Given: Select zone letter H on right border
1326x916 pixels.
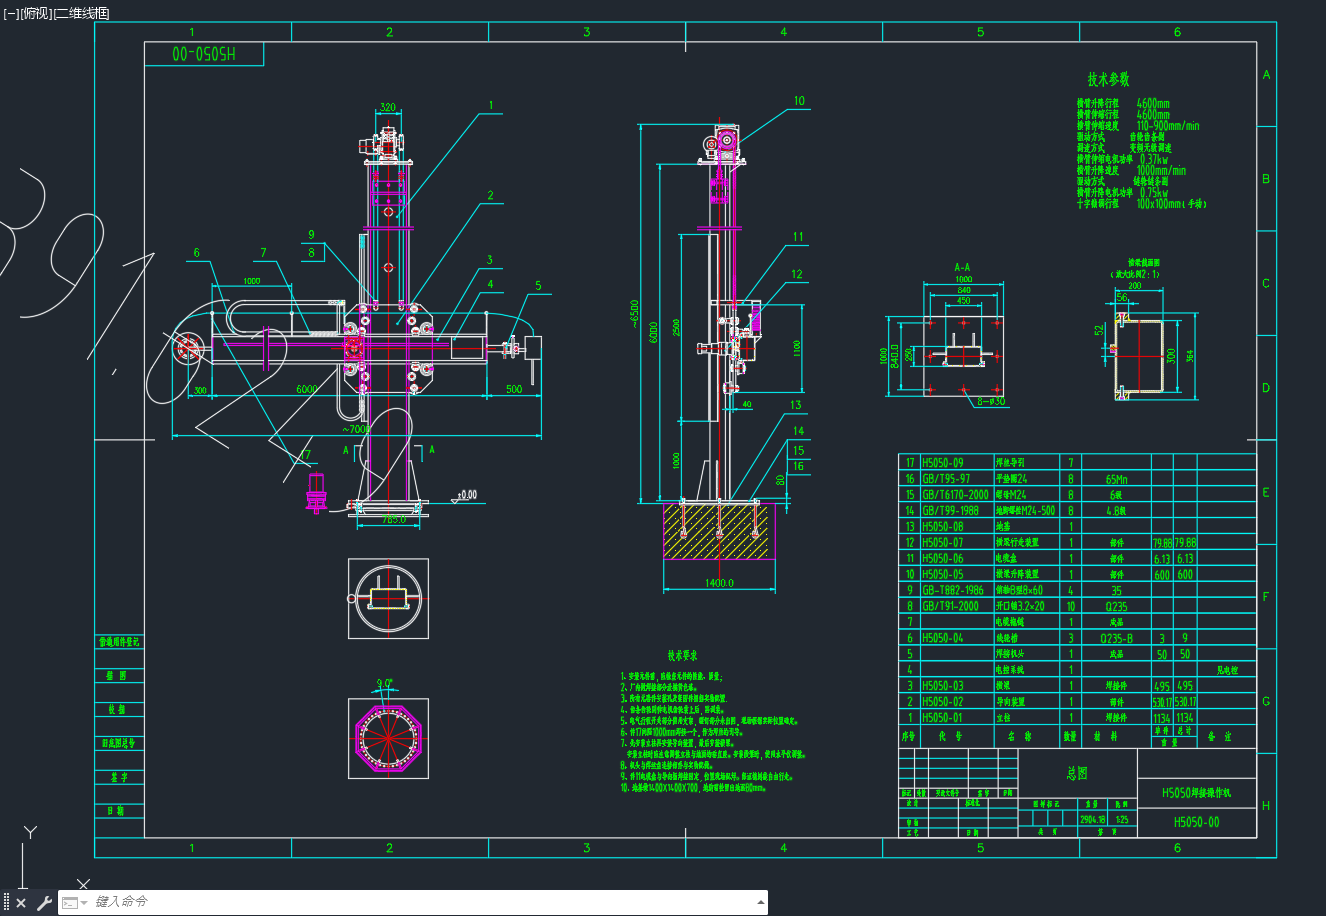Looking at the screenshot, I should [x=1266, y=806].
